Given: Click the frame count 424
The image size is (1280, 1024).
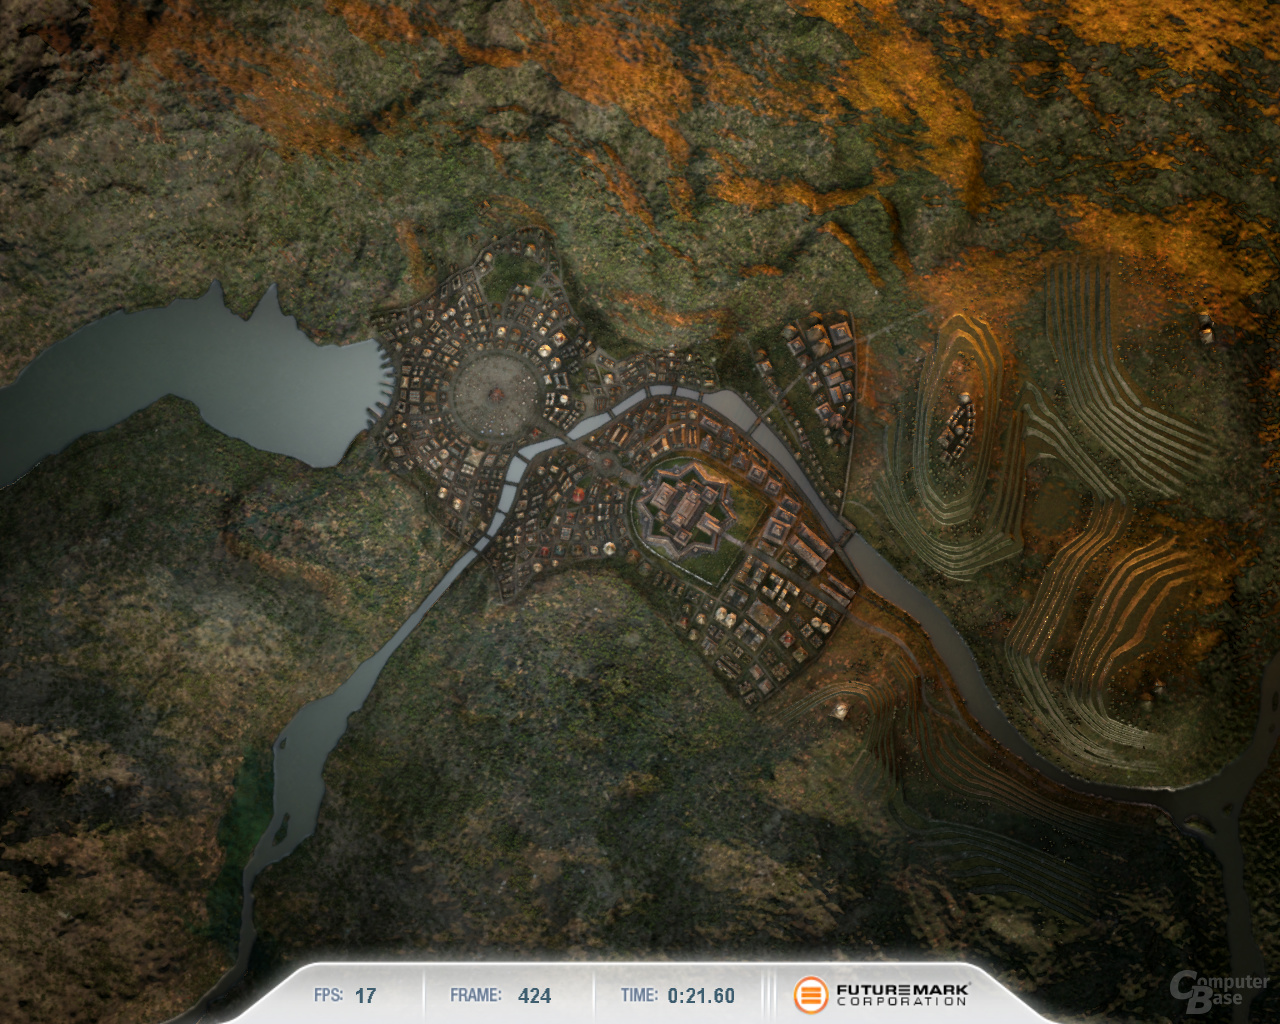Looking at the screenshot, I should 534,996.
